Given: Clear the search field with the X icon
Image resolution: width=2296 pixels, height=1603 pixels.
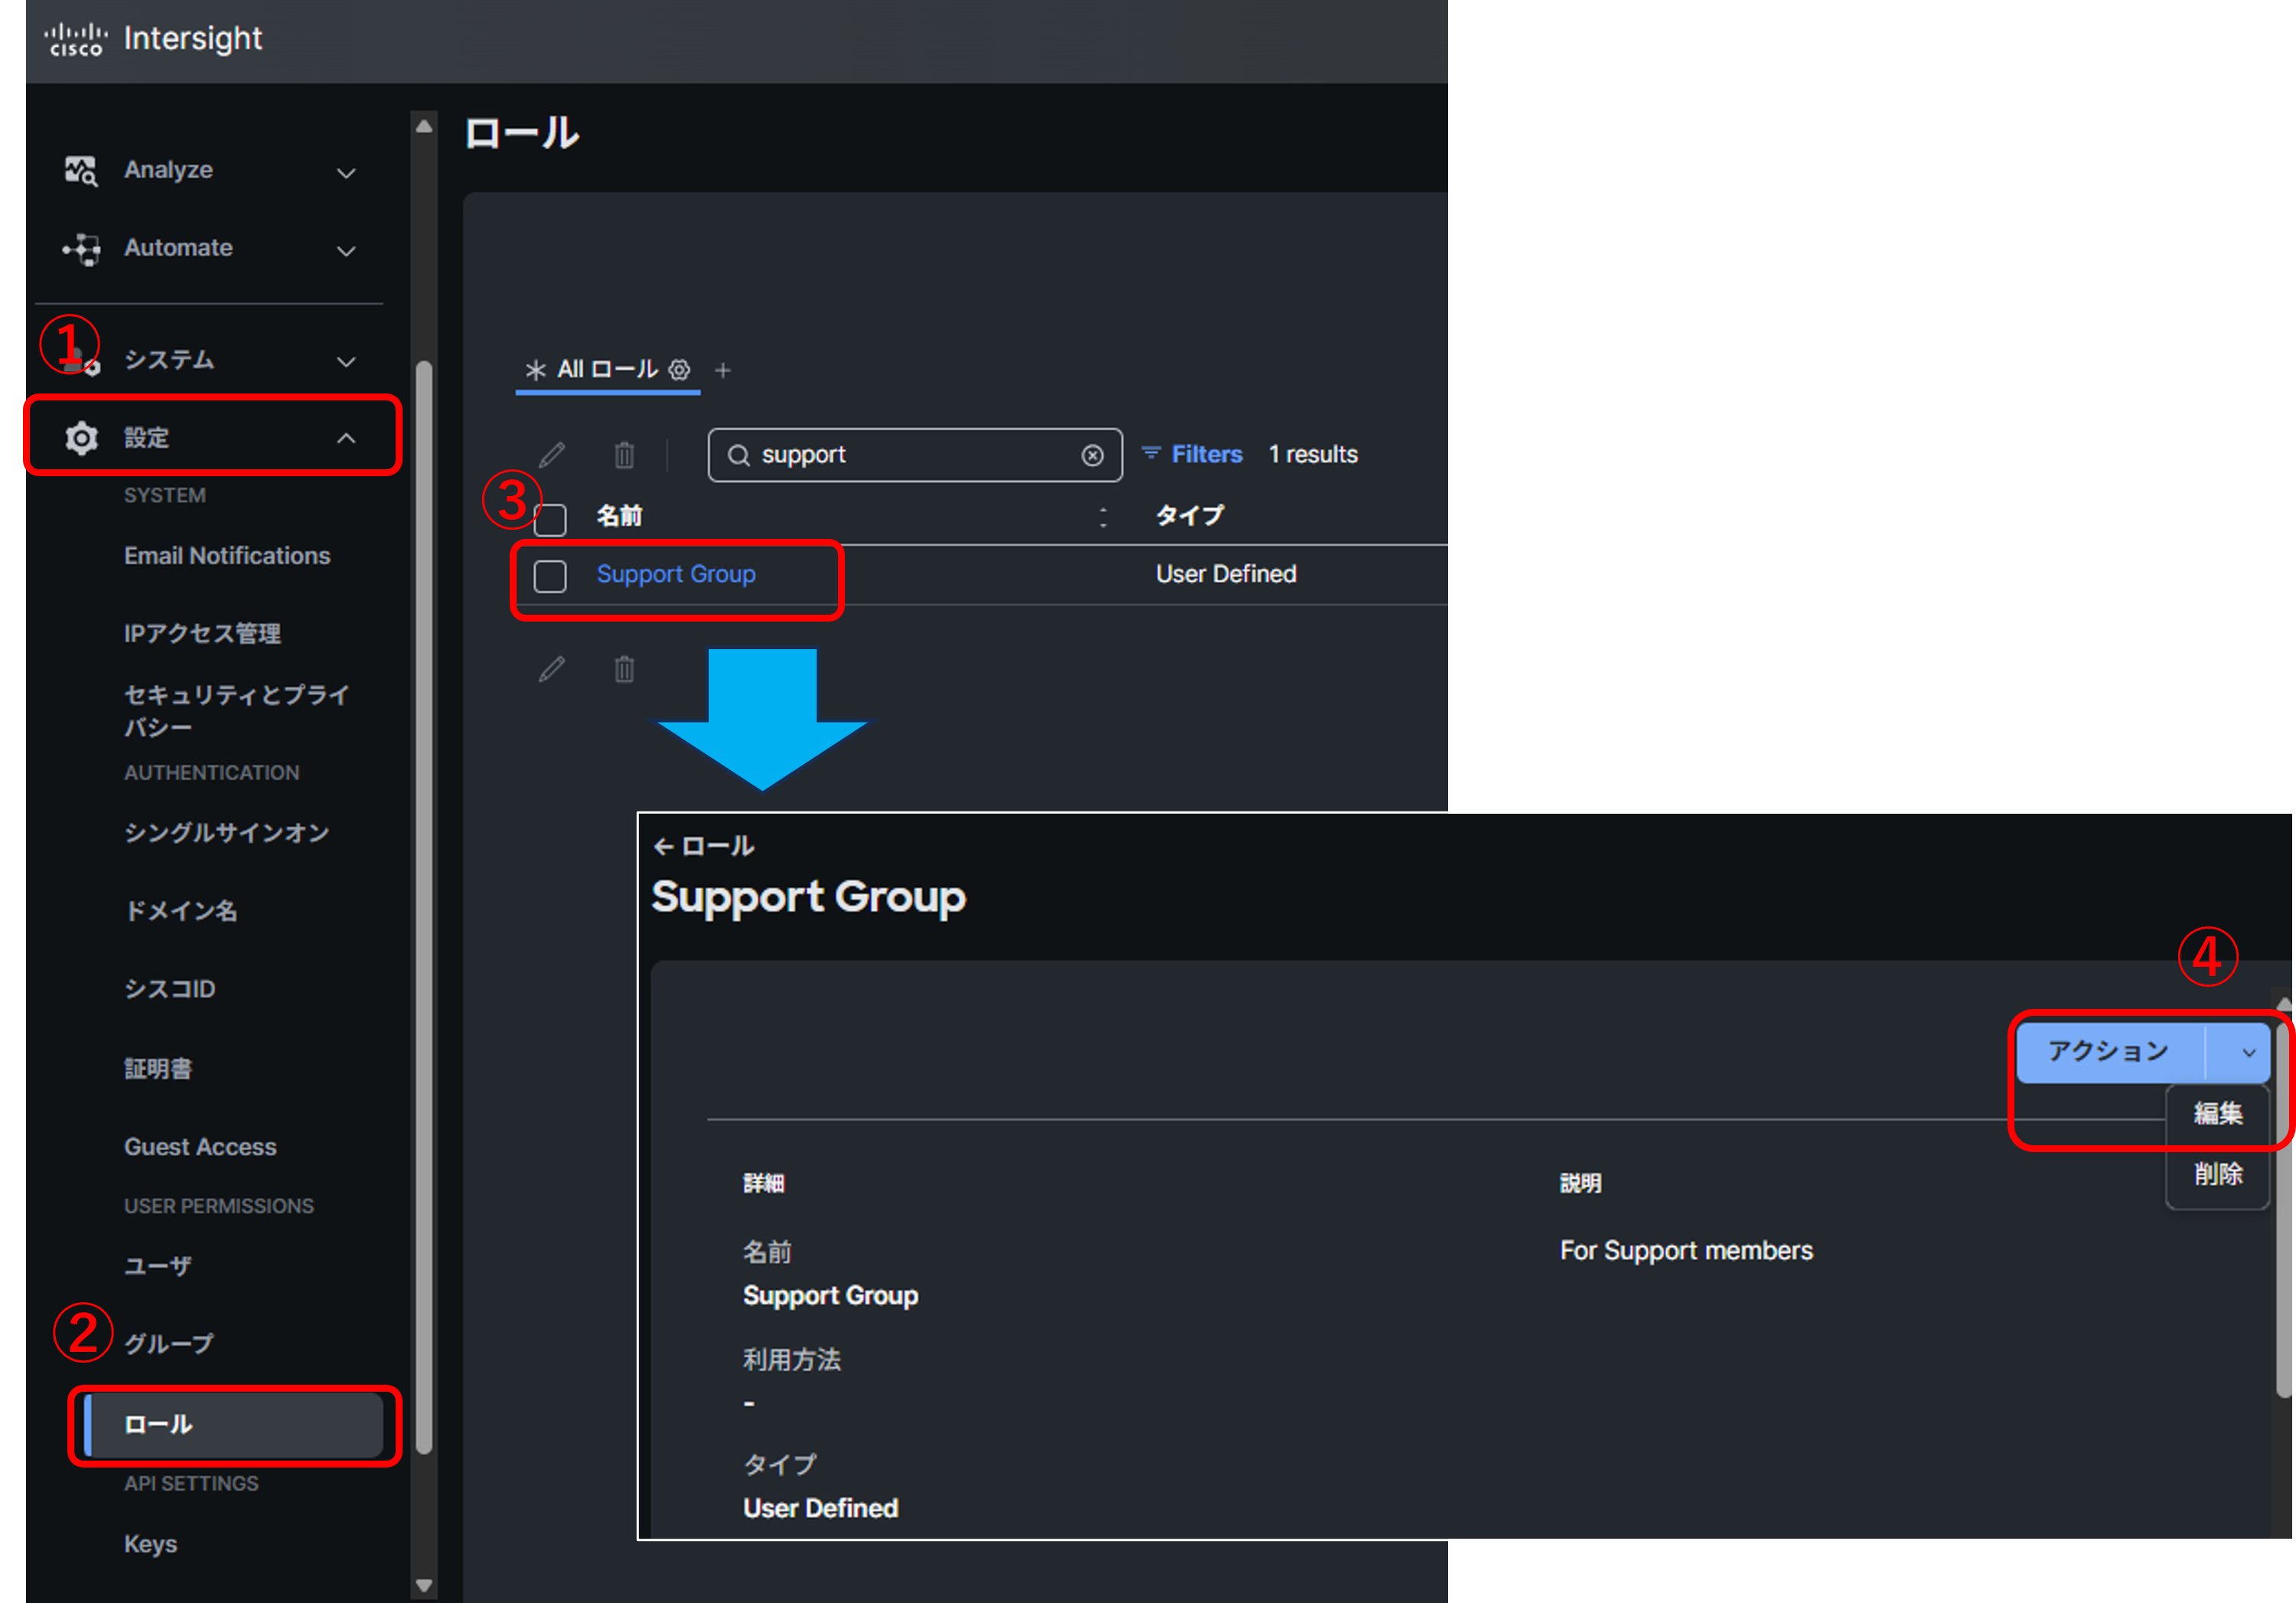Looking at the screenshot, I should point(1092,455).
